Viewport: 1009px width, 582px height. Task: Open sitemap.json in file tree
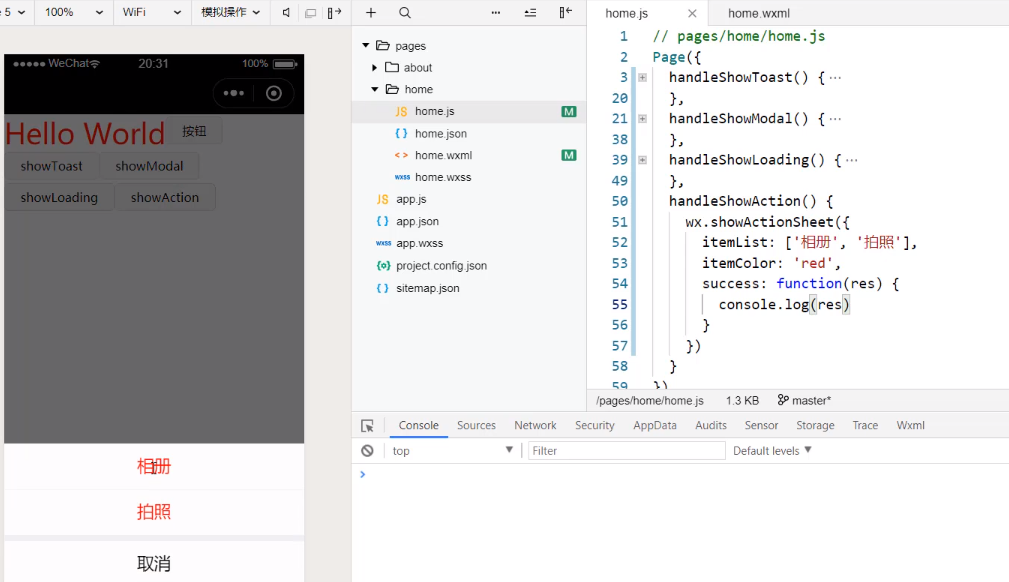pyautogui.click(x=427, y=288)
